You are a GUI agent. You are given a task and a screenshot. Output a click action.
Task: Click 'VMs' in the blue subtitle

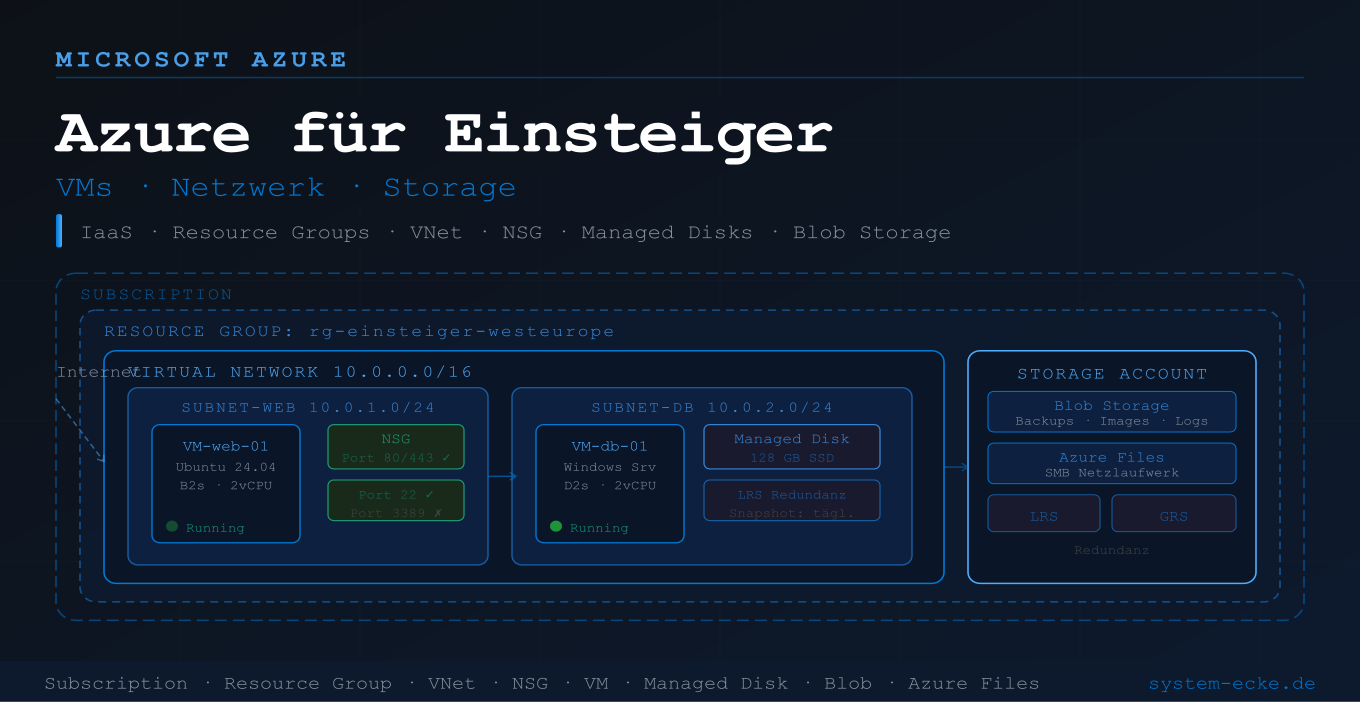pos(84,188)
